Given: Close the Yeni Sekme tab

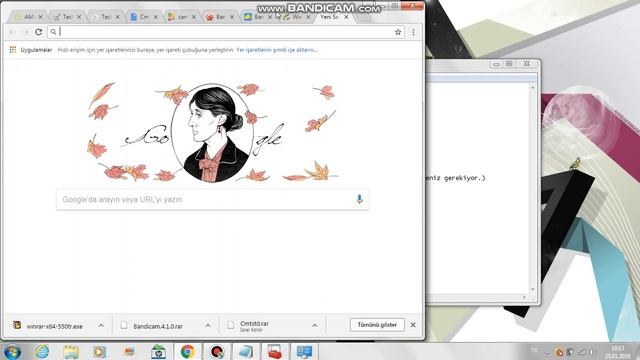Looking at the screenshot, I should 346,17.
